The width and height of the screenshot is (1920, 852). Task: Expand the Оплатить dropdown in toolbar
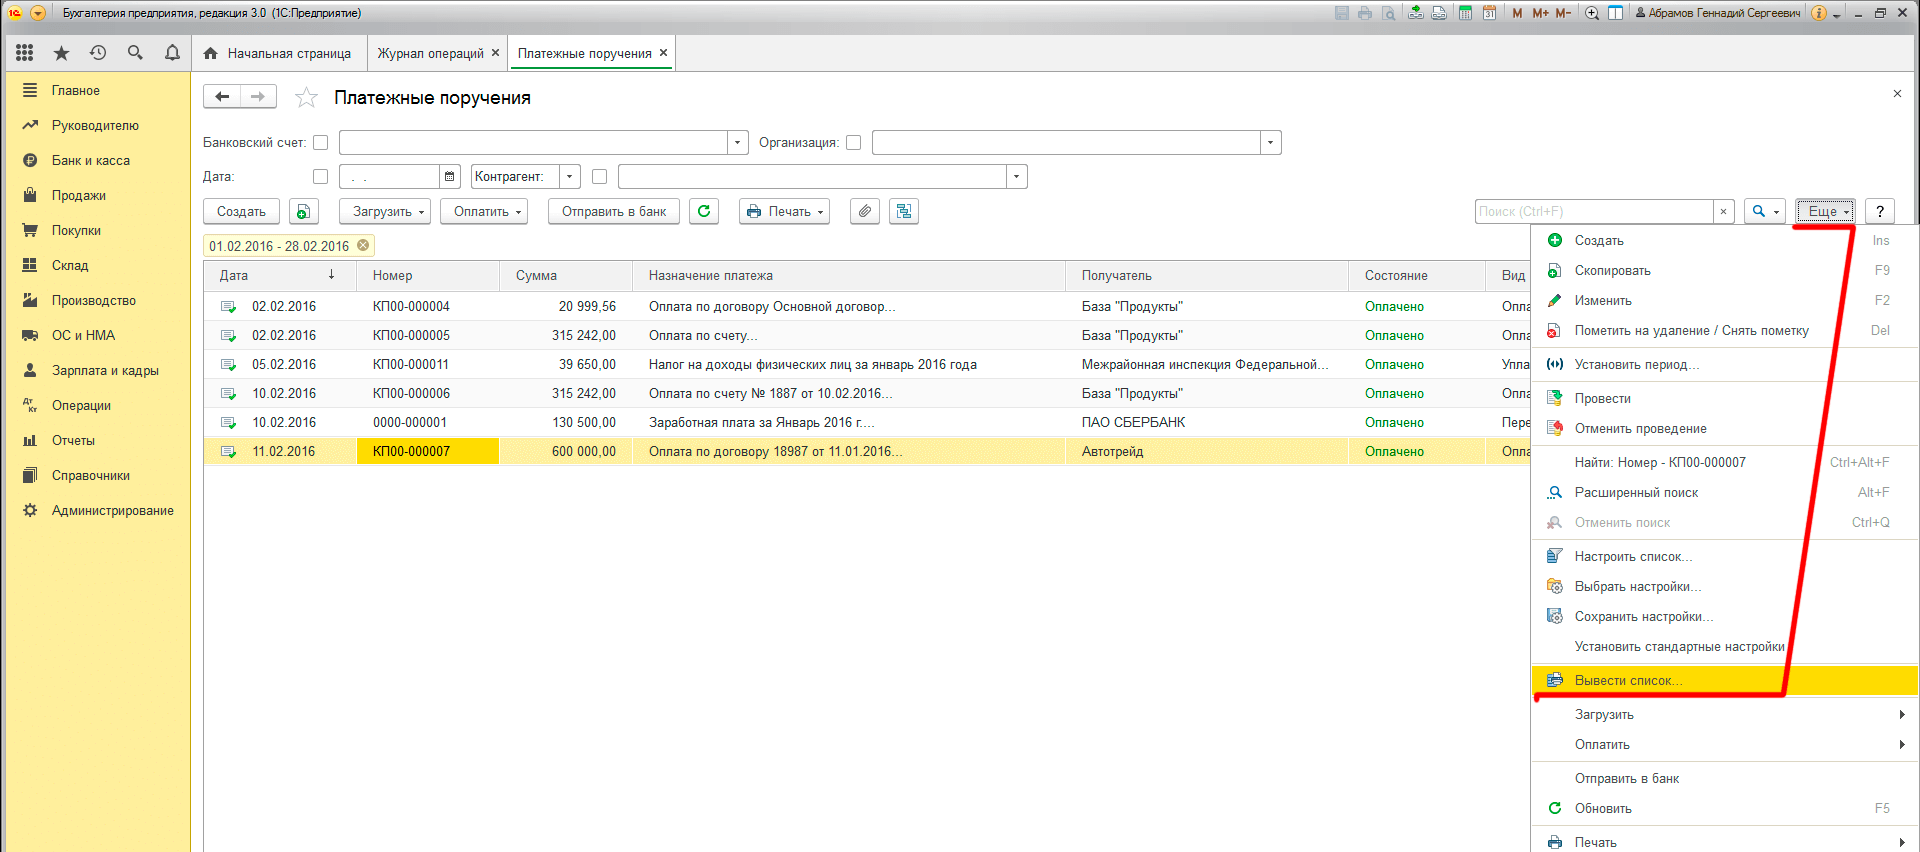487,211
